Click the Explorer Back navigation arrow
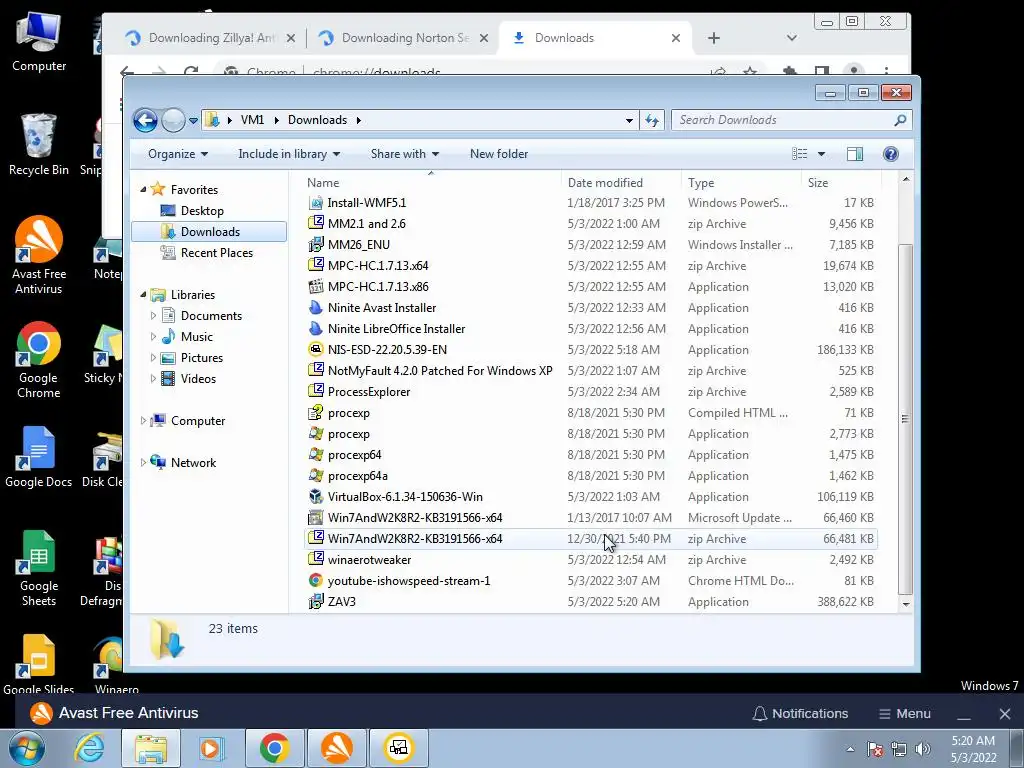1024x768 pixels. (145, 120)
